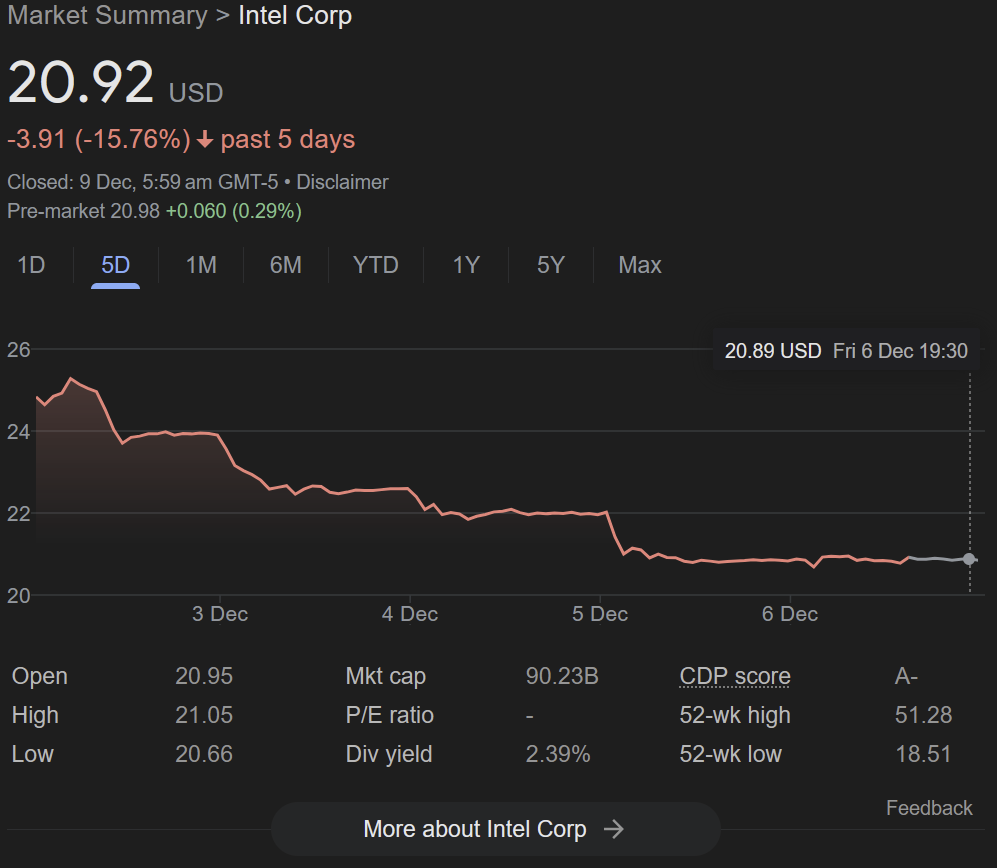Open the 5Y chart range

[551, 265]
